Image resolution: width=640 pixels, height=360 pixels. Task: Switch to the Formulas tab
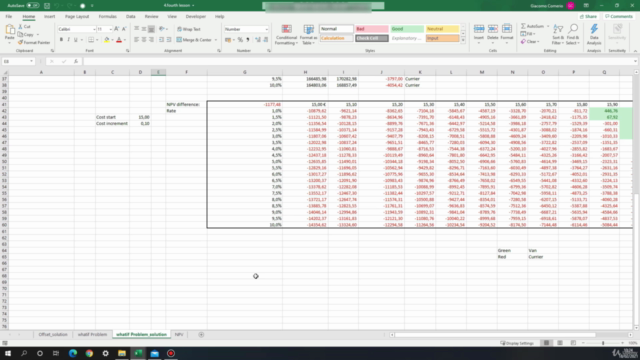[108, 17]
